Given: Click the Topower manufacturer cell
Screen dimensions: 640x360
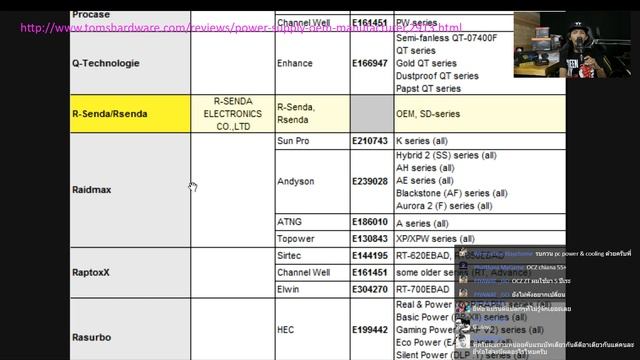Looking at the screenshot, I should point(312,239).
